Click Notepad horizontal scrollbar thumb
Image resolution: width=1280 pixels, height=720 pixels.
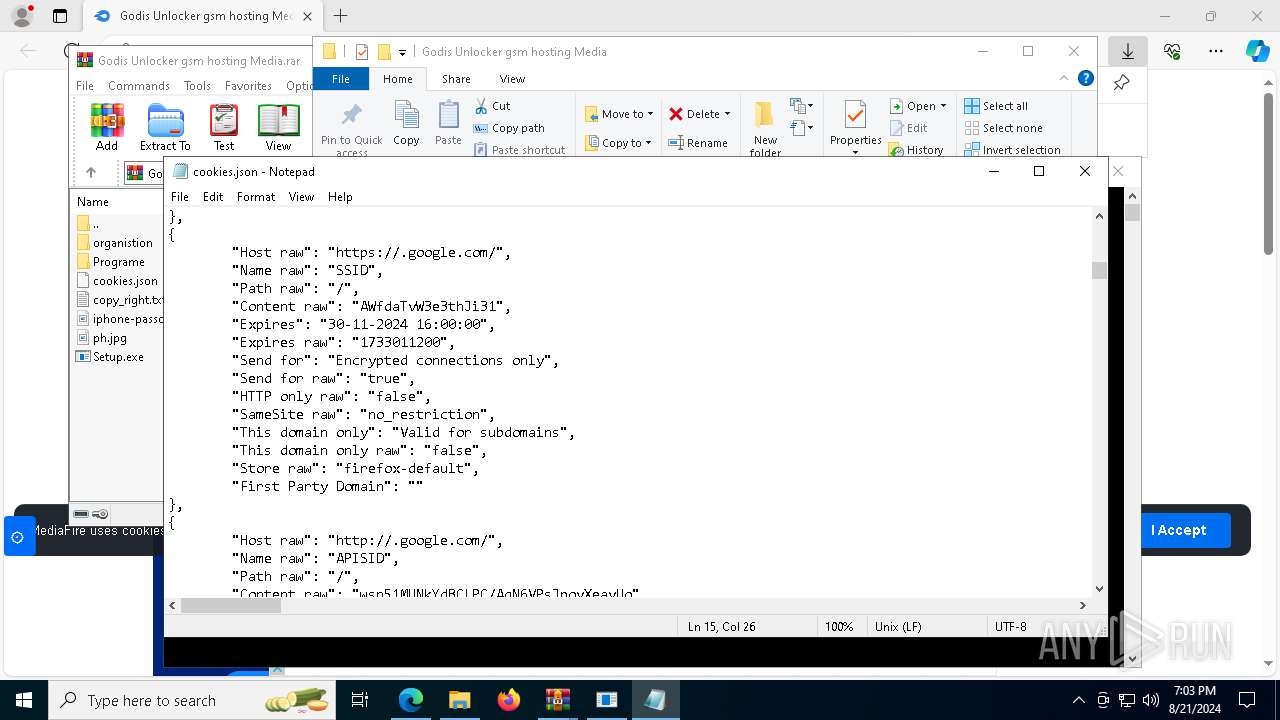(x=230, y=605)
